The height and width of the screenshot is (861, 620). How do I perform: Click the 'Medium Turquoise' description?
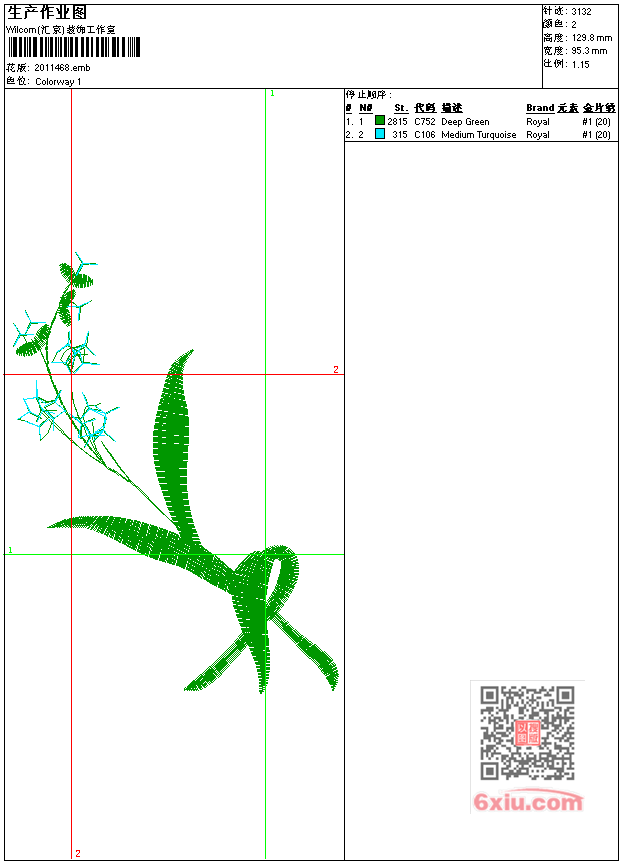[x=479, y=135]
